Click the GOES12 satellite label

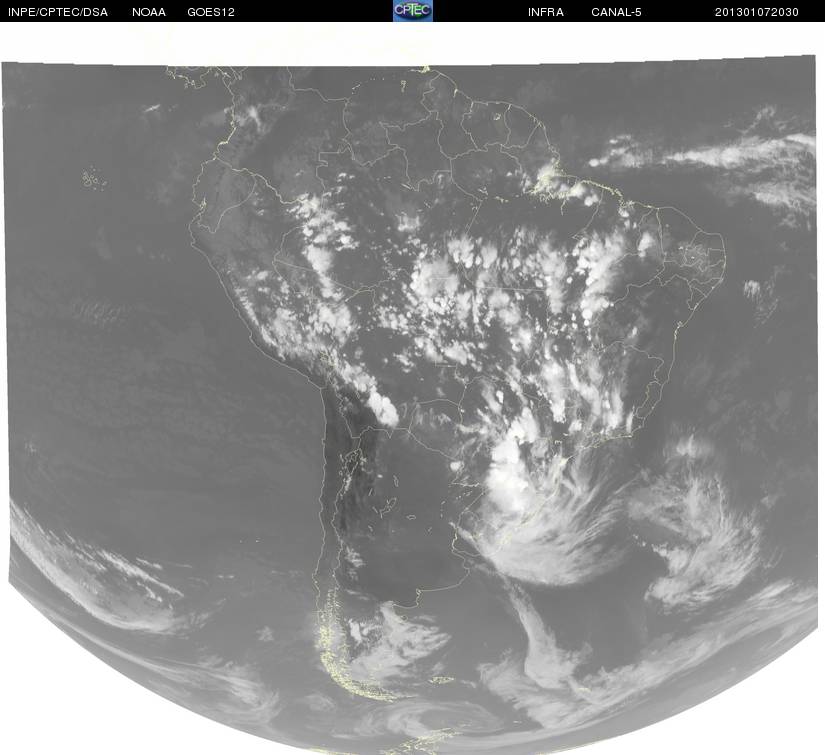[211, 12]
